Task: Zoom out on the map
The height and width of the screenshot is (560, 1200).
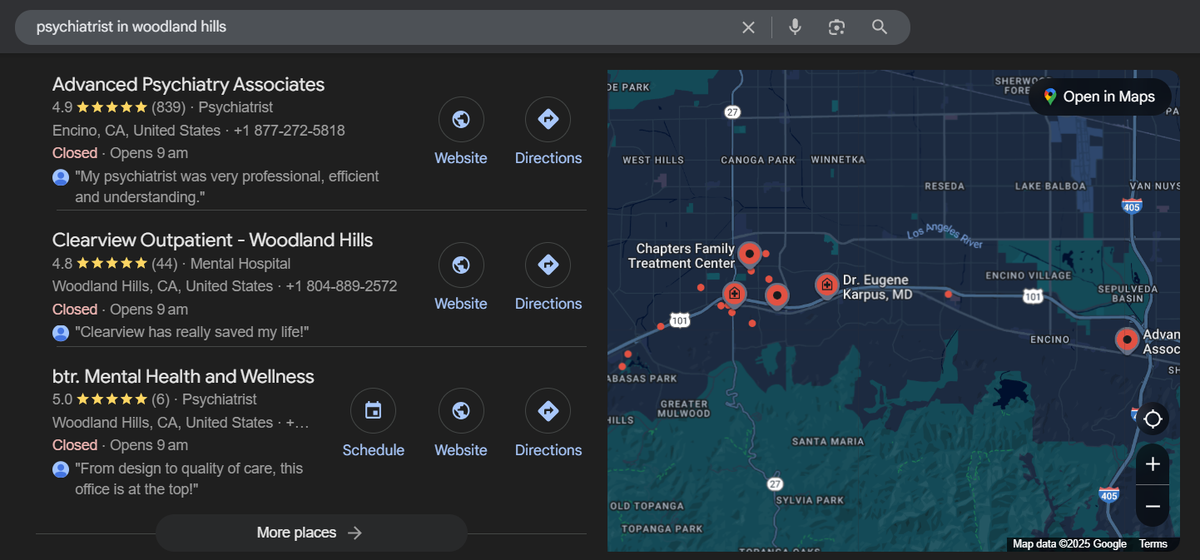Action: [1152, 506]
